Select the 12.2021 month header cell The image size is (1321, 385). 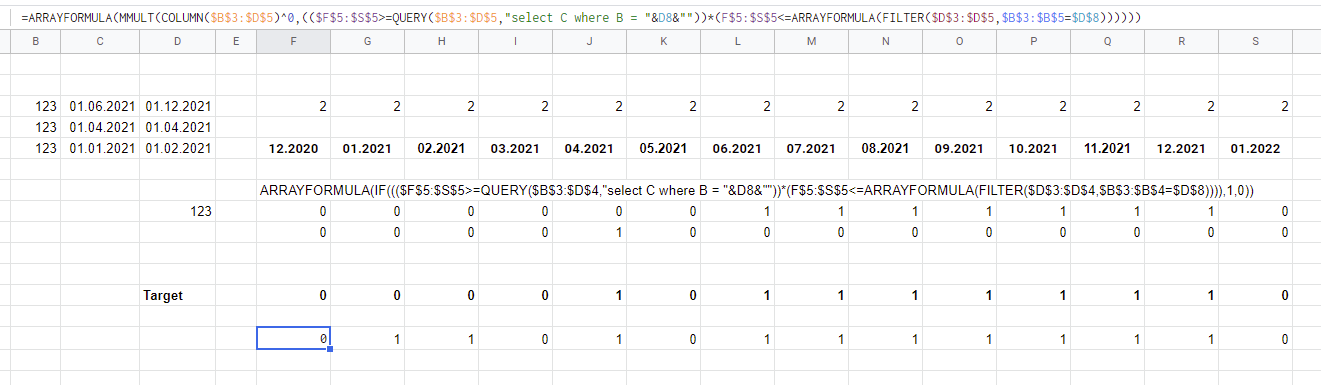[x=1182, y=148]
